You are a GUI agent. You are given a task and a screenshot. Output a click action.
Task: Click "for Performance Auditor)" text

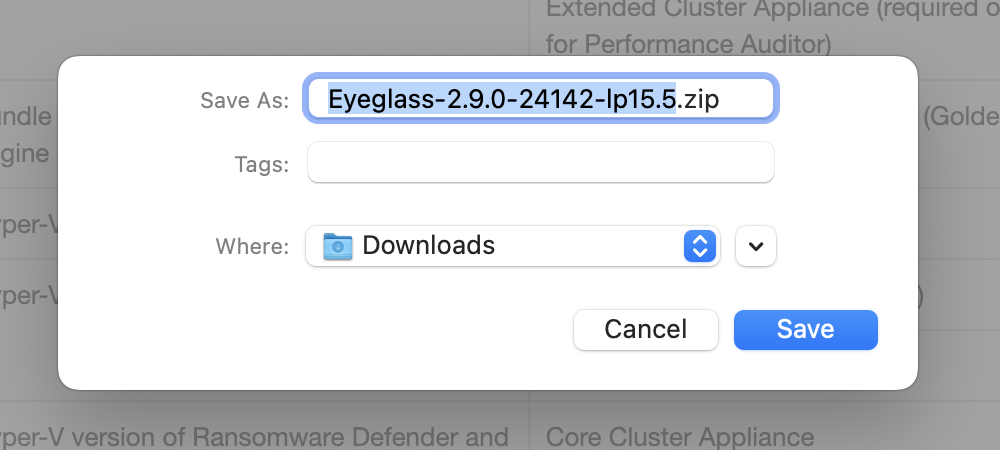[689, 44]
